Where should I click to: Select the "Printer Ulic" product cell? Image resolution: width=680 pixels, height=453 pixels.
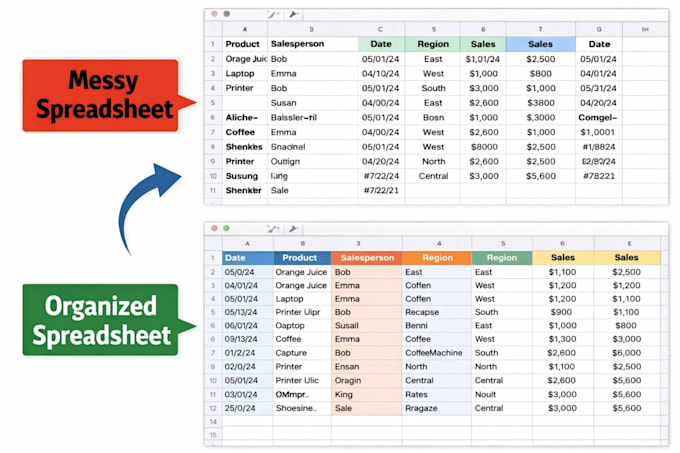click(x=302, y=380)
